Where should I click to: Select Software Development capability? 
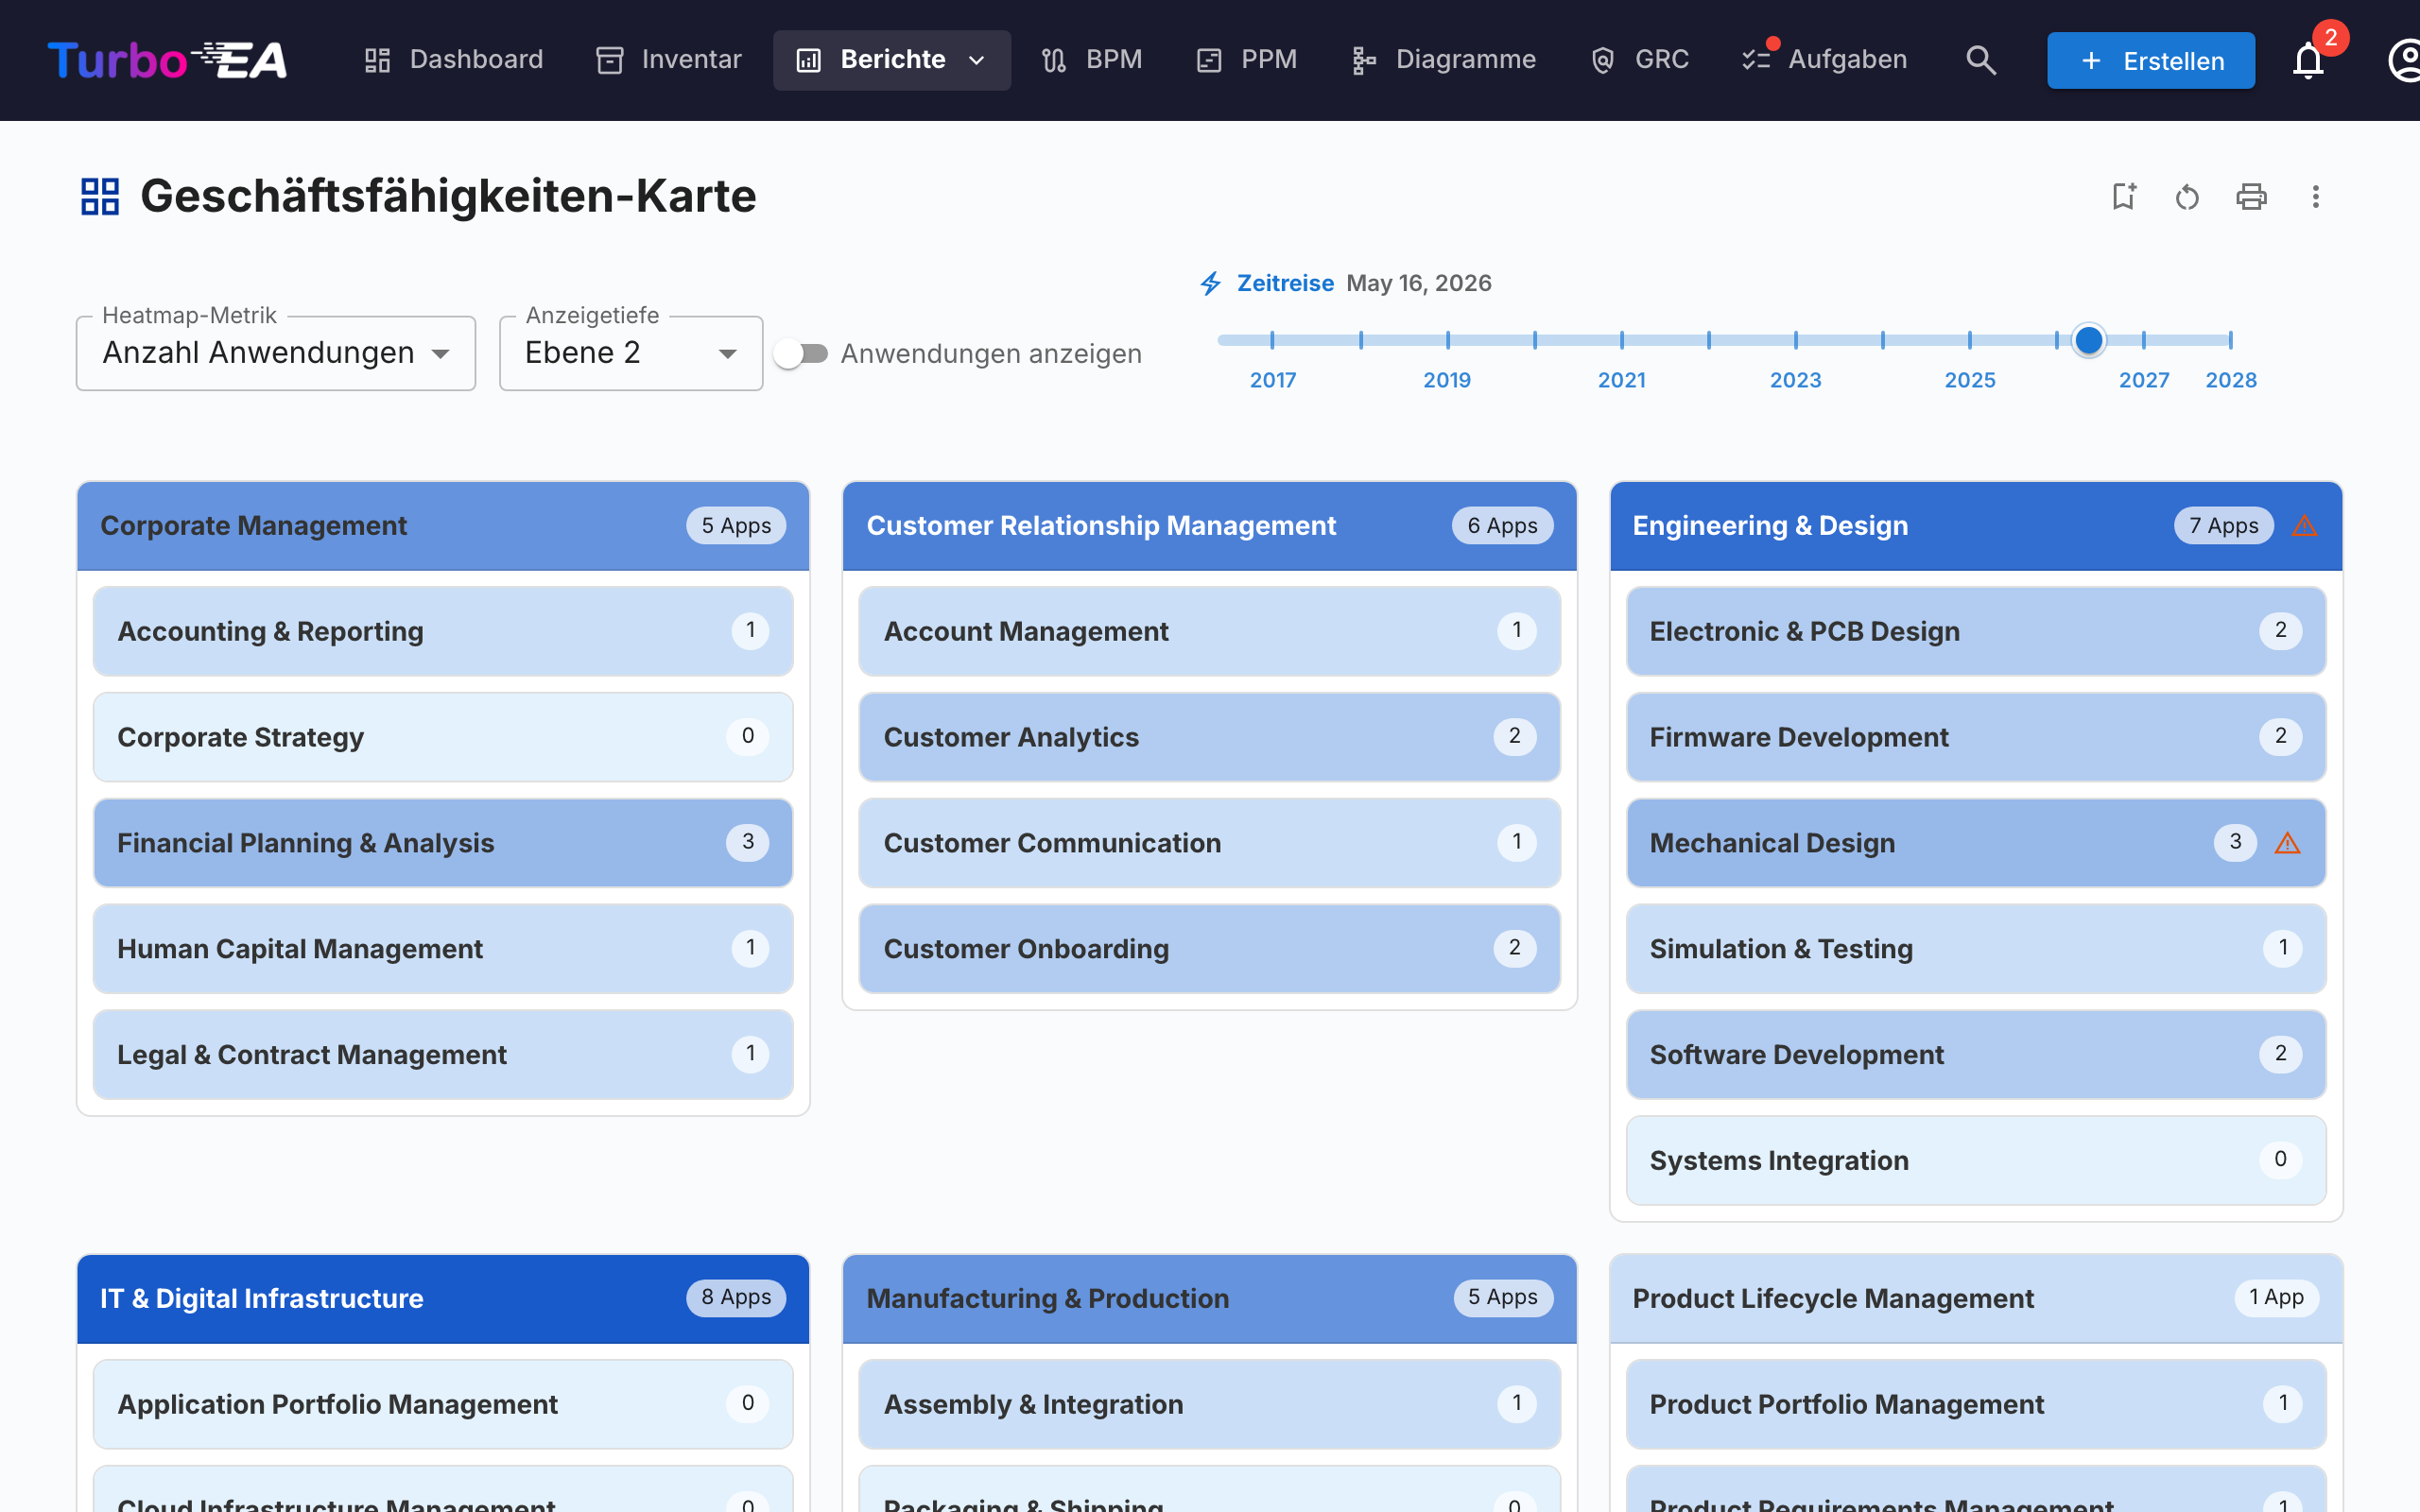click(x=1975, y=1055)
